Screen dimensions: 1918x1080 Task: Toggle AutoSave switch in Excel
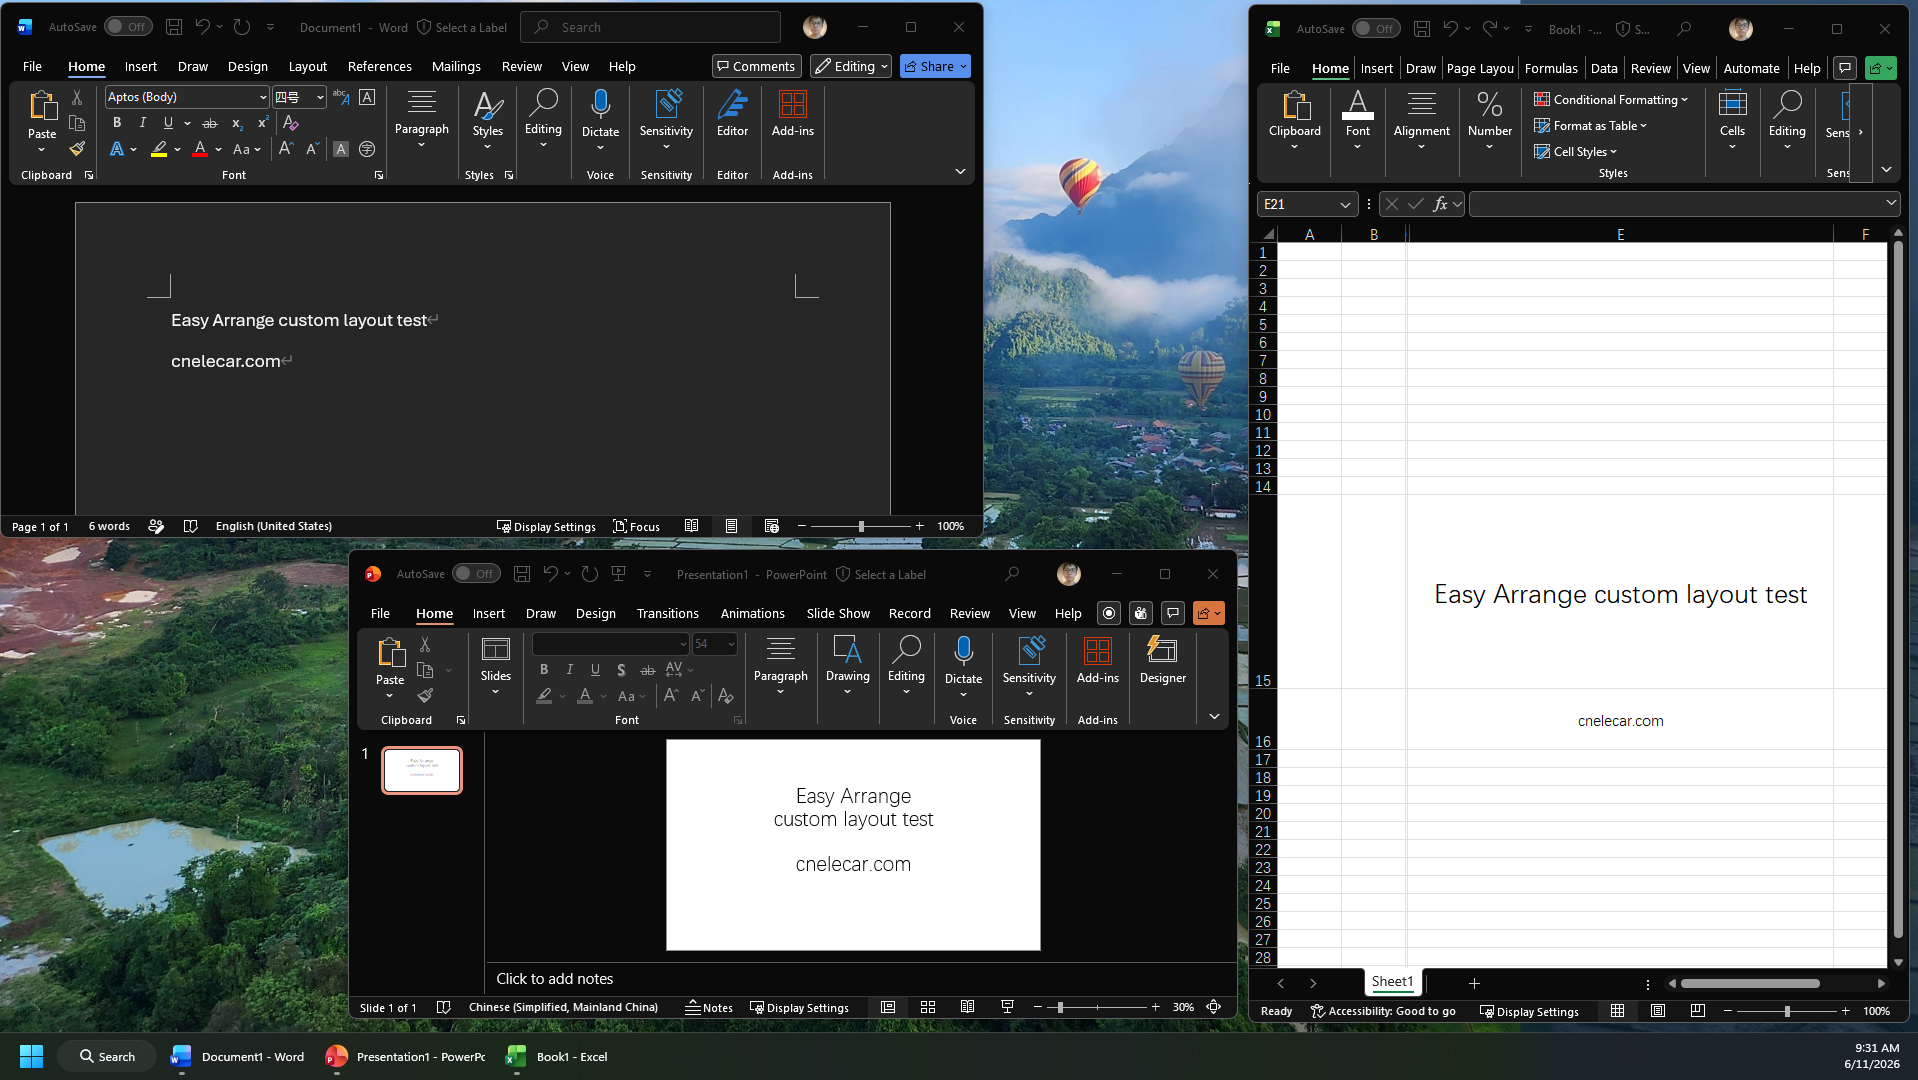[x=1376, y=29]
